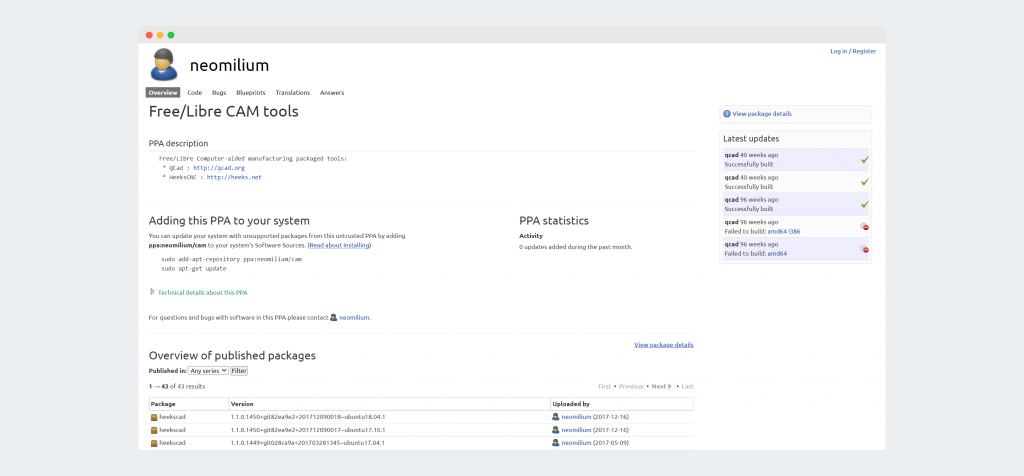Go to the Blueprints tab
1024x476 pixels.
point(251,93)
